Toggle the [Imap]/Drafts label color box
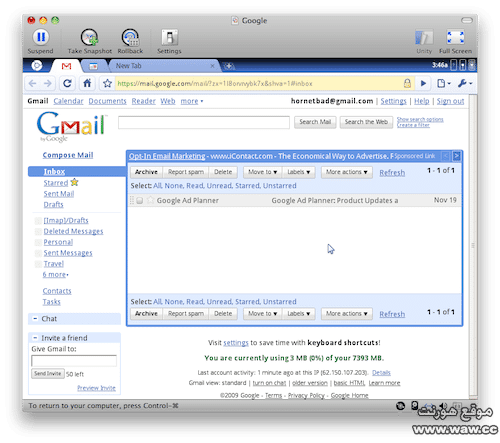 pyautogui.click(x=38, y=220)
